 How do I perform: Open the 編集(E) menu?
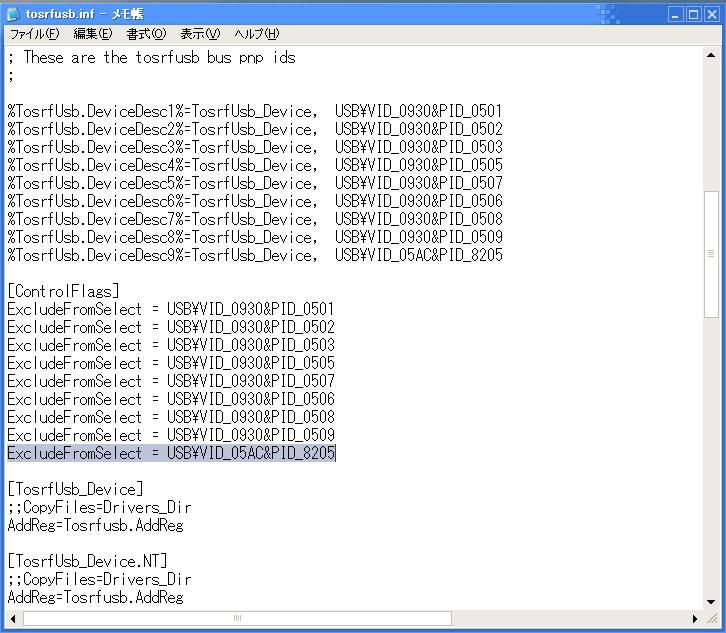[92, 34]
